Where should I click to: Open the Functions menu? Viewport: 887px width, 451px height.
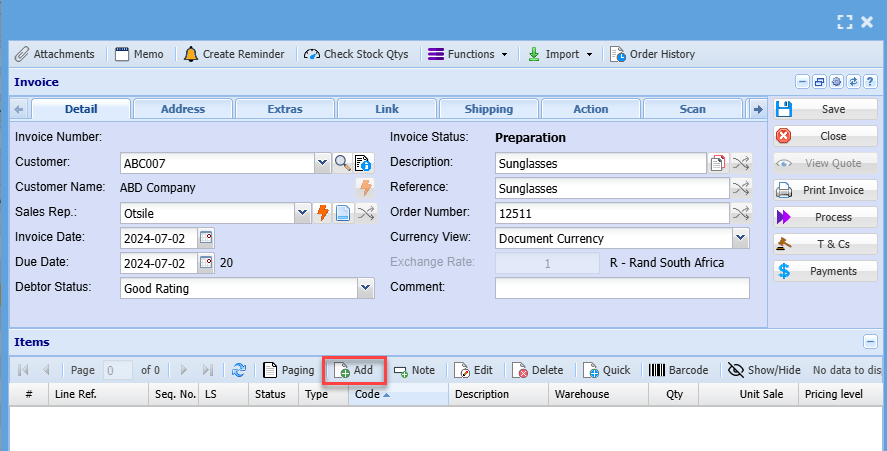(x=468, y=54)
